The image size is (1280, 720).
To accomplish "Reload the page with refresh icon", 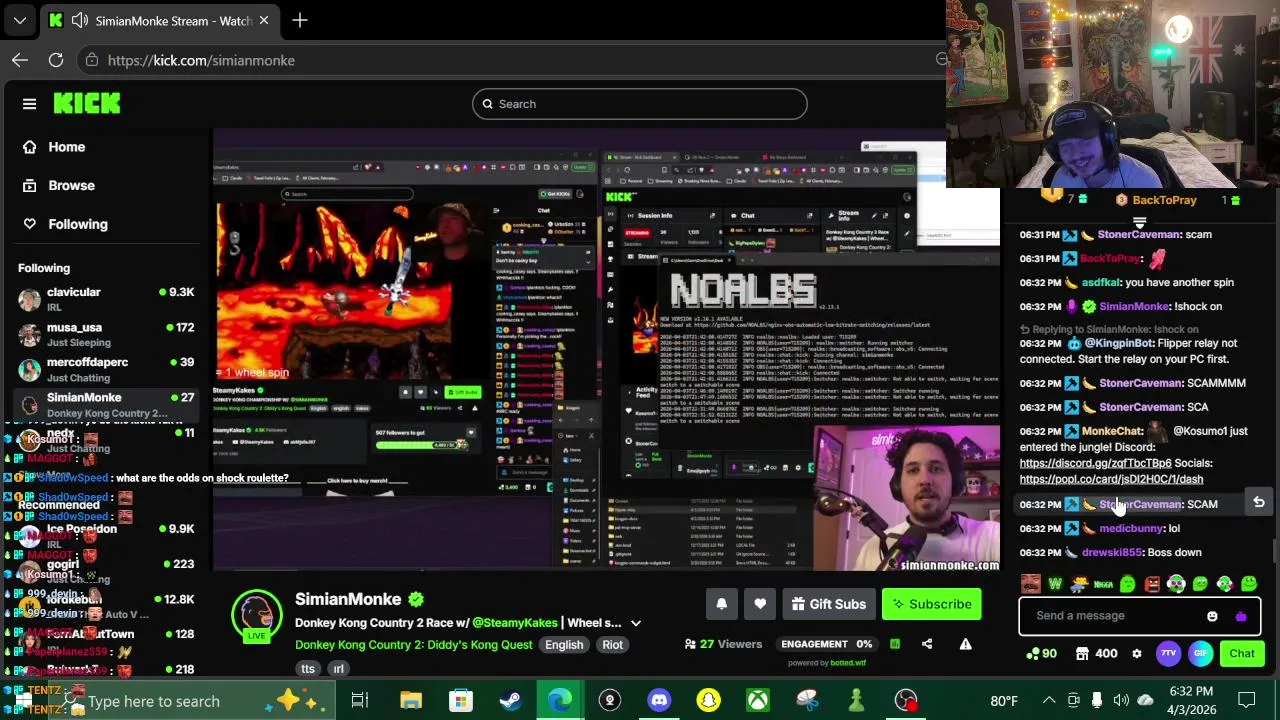I will pos(56,60).
